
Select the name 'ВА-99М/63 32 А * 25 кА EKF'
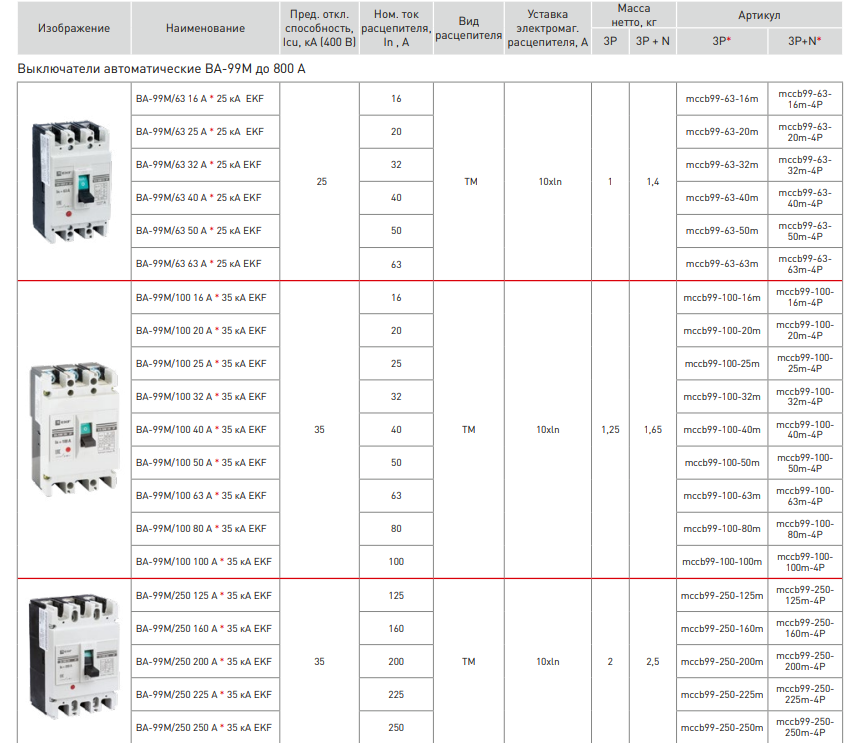click(199, 165)
